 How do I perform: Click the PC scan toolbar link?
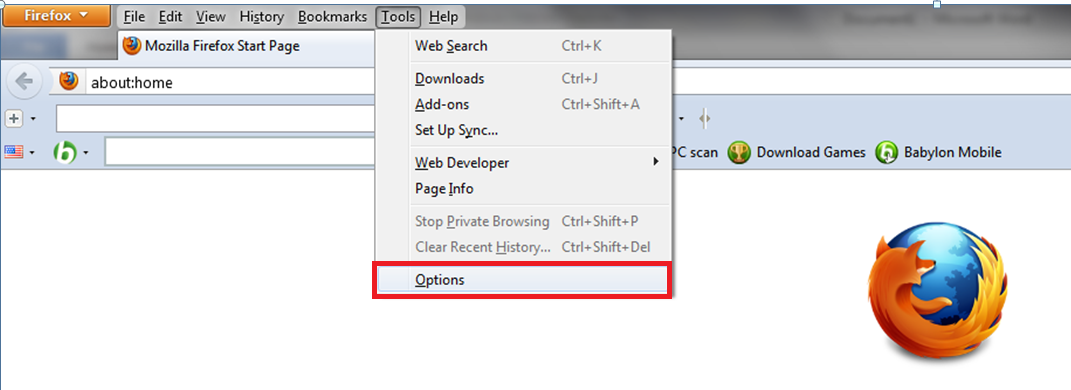[x=695, y=152]
